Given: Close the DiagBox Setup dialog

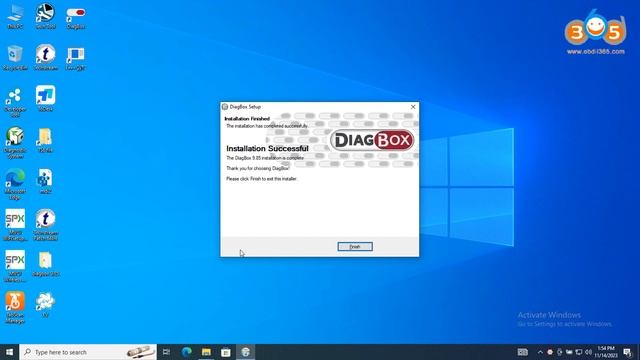Looking at the screenshot, I should coord(413,107).
